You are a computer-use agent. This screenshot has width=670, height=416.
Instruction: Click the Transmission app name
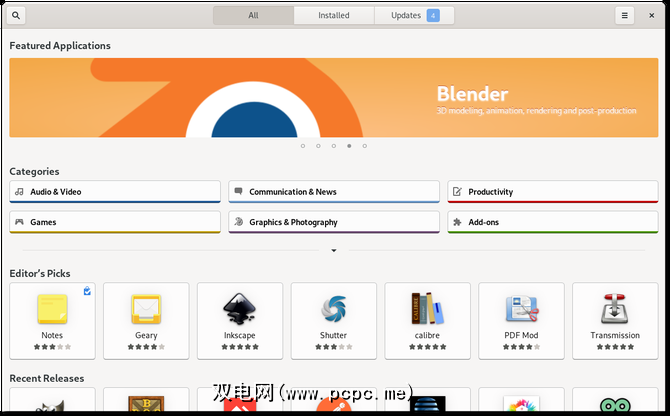(x=615, y=335)
